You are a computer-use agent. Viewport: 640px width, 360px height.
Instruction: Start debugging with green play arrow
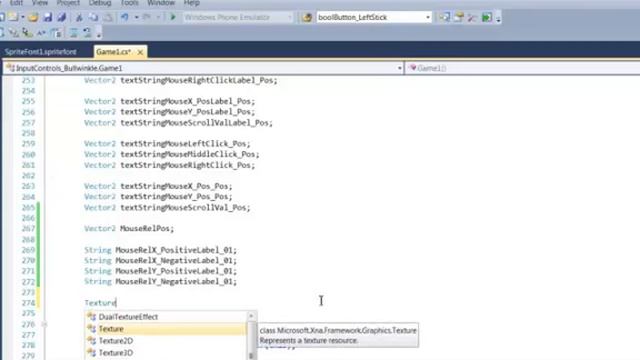coord(173,18)
